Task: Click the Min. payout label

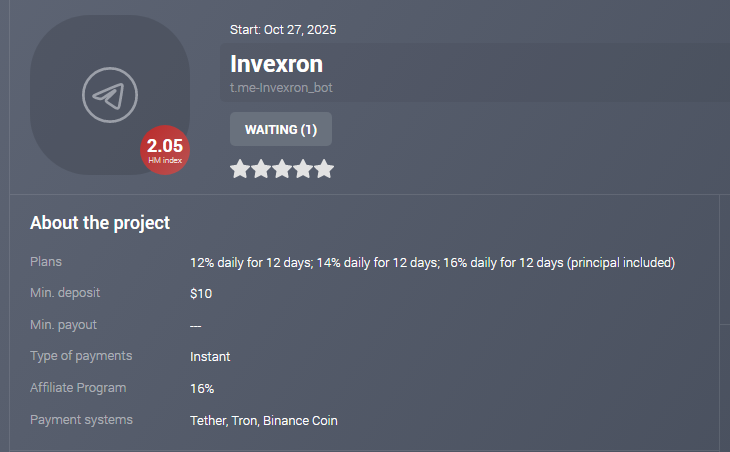Action: tap(63, 325)
